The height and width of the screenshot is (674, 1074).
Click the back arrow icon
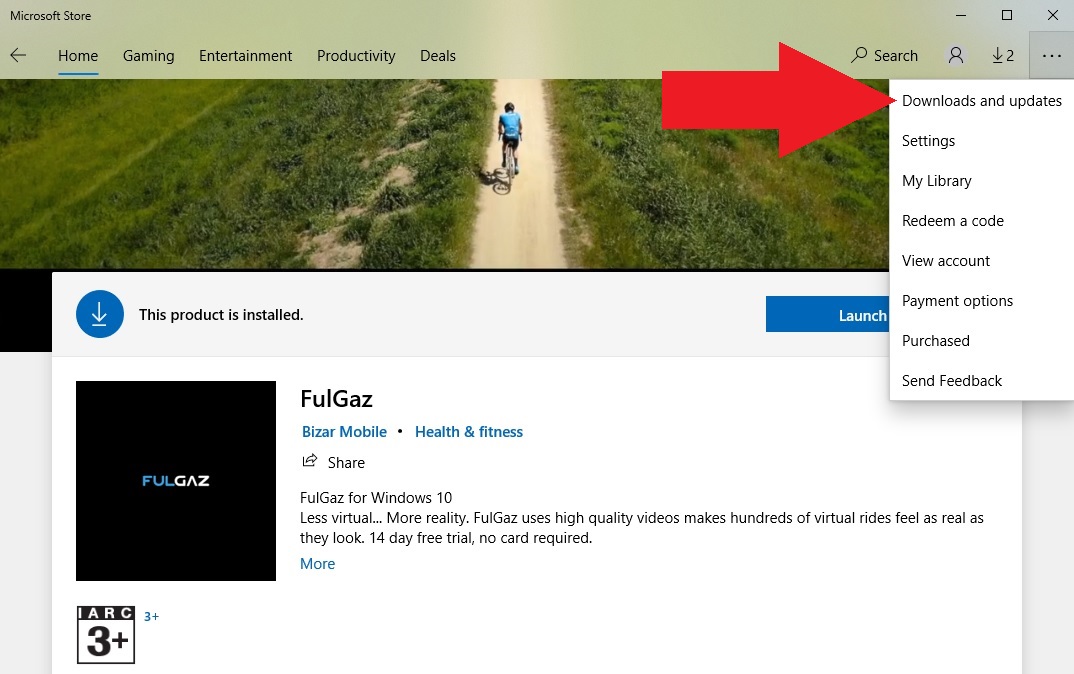18,55
